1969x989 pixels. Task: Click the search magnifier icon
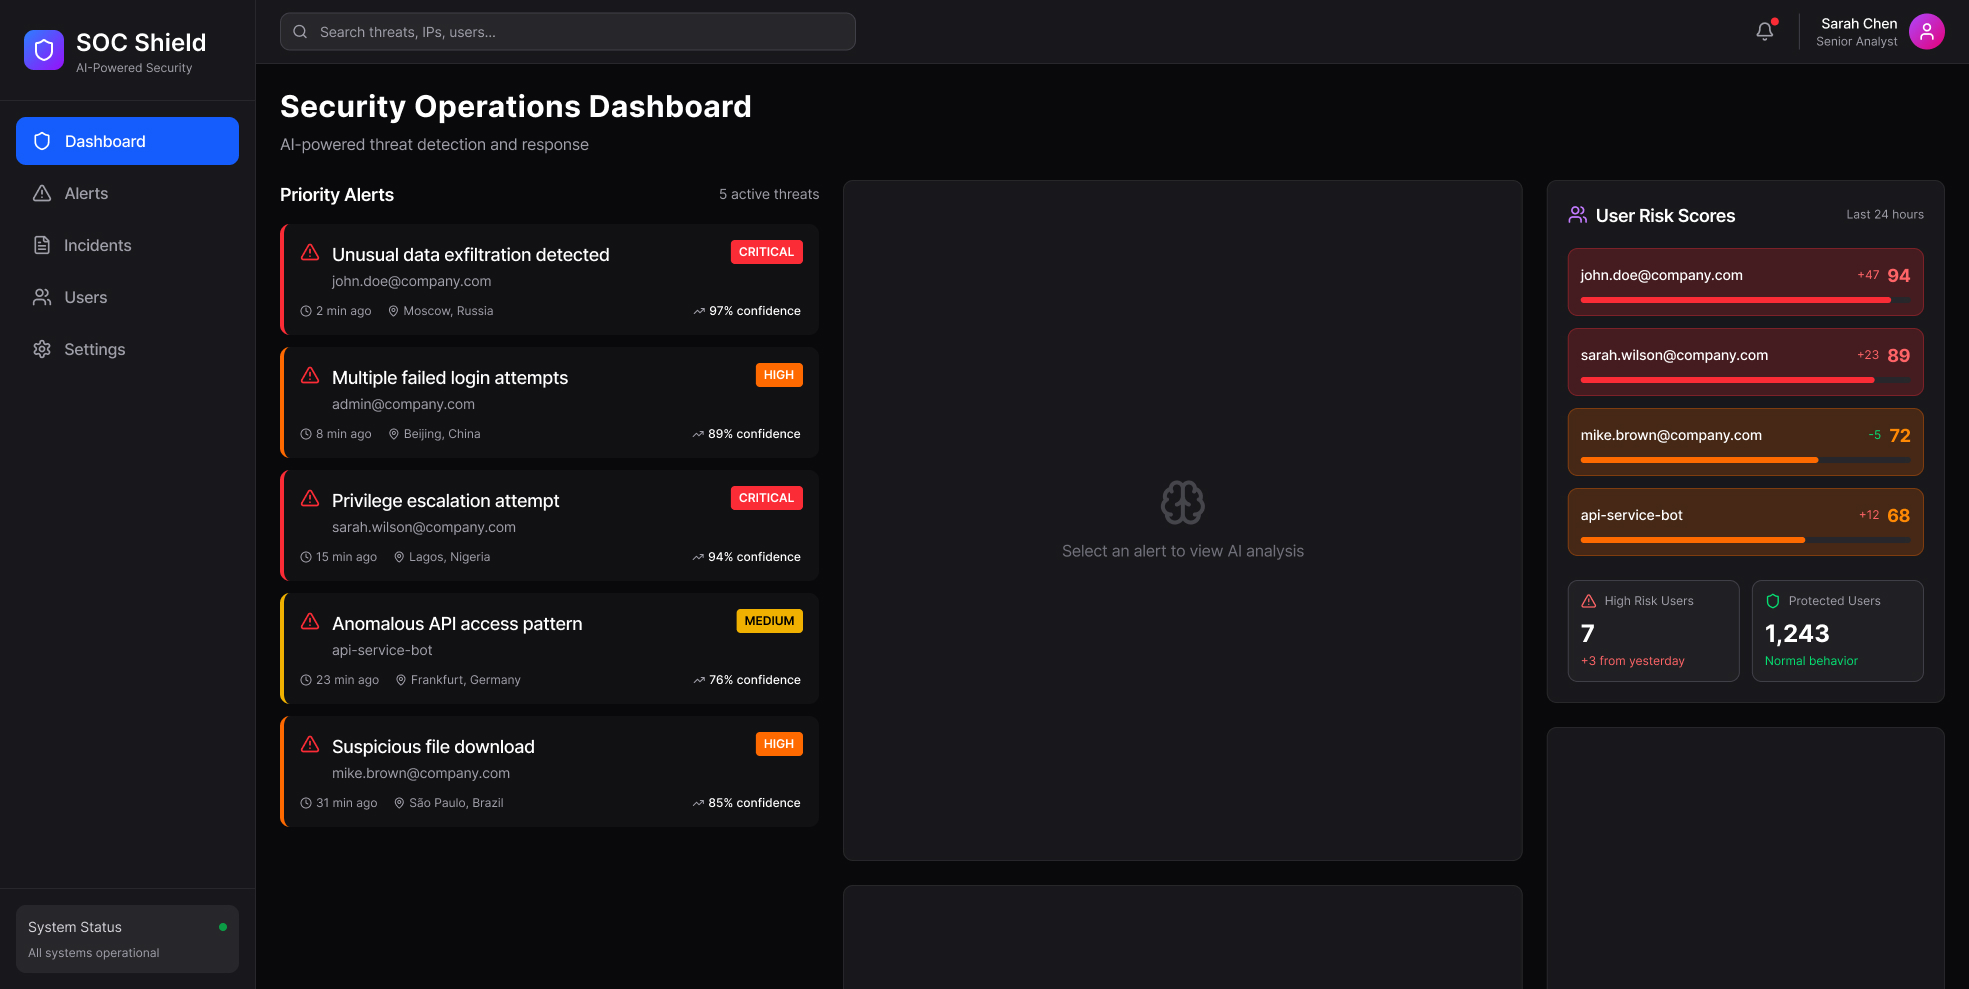tap(300, 32)
